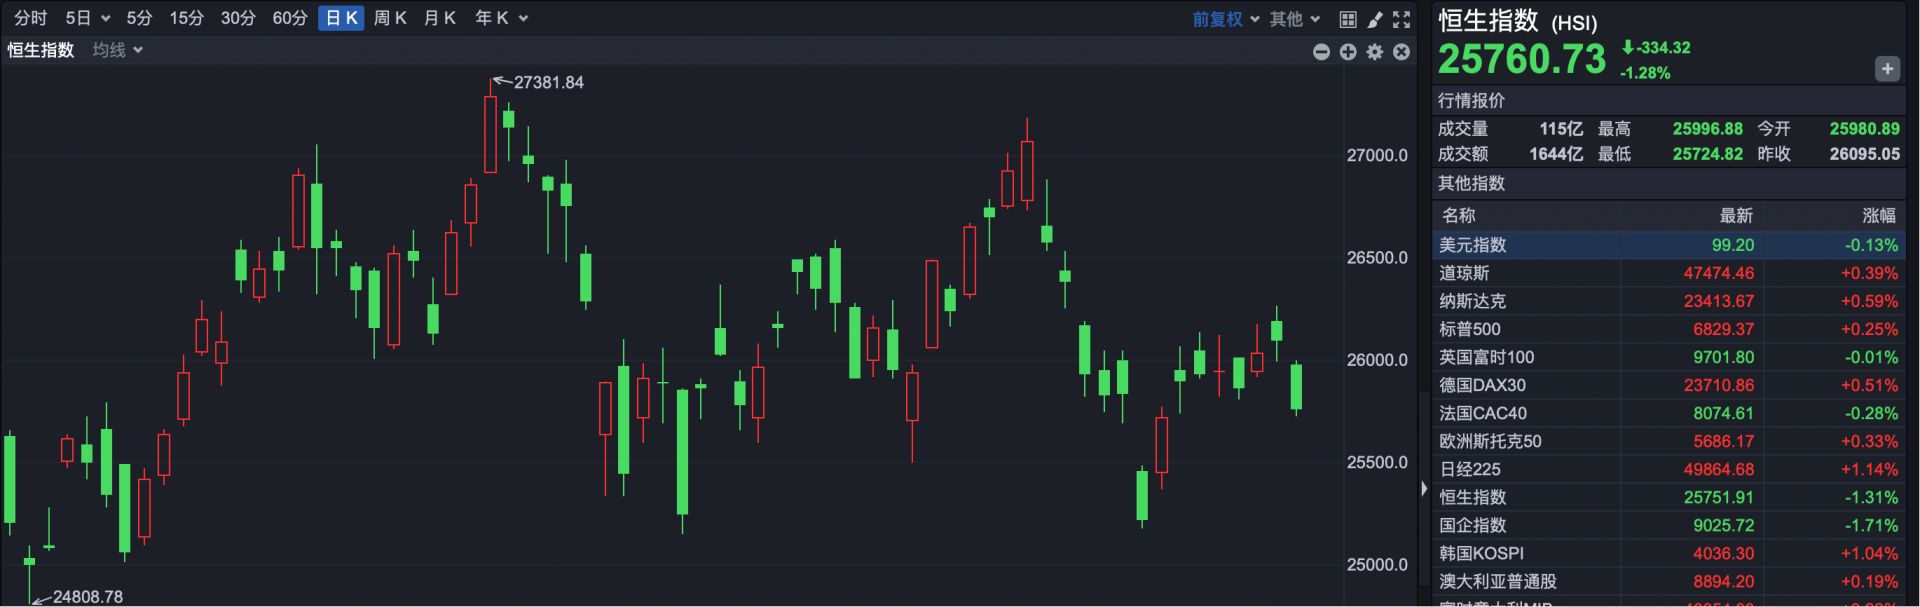Expand the 均线 moving average dropdown
Image resolution: width=1920 pixels, height=607 pixels.
pos(118,50)
